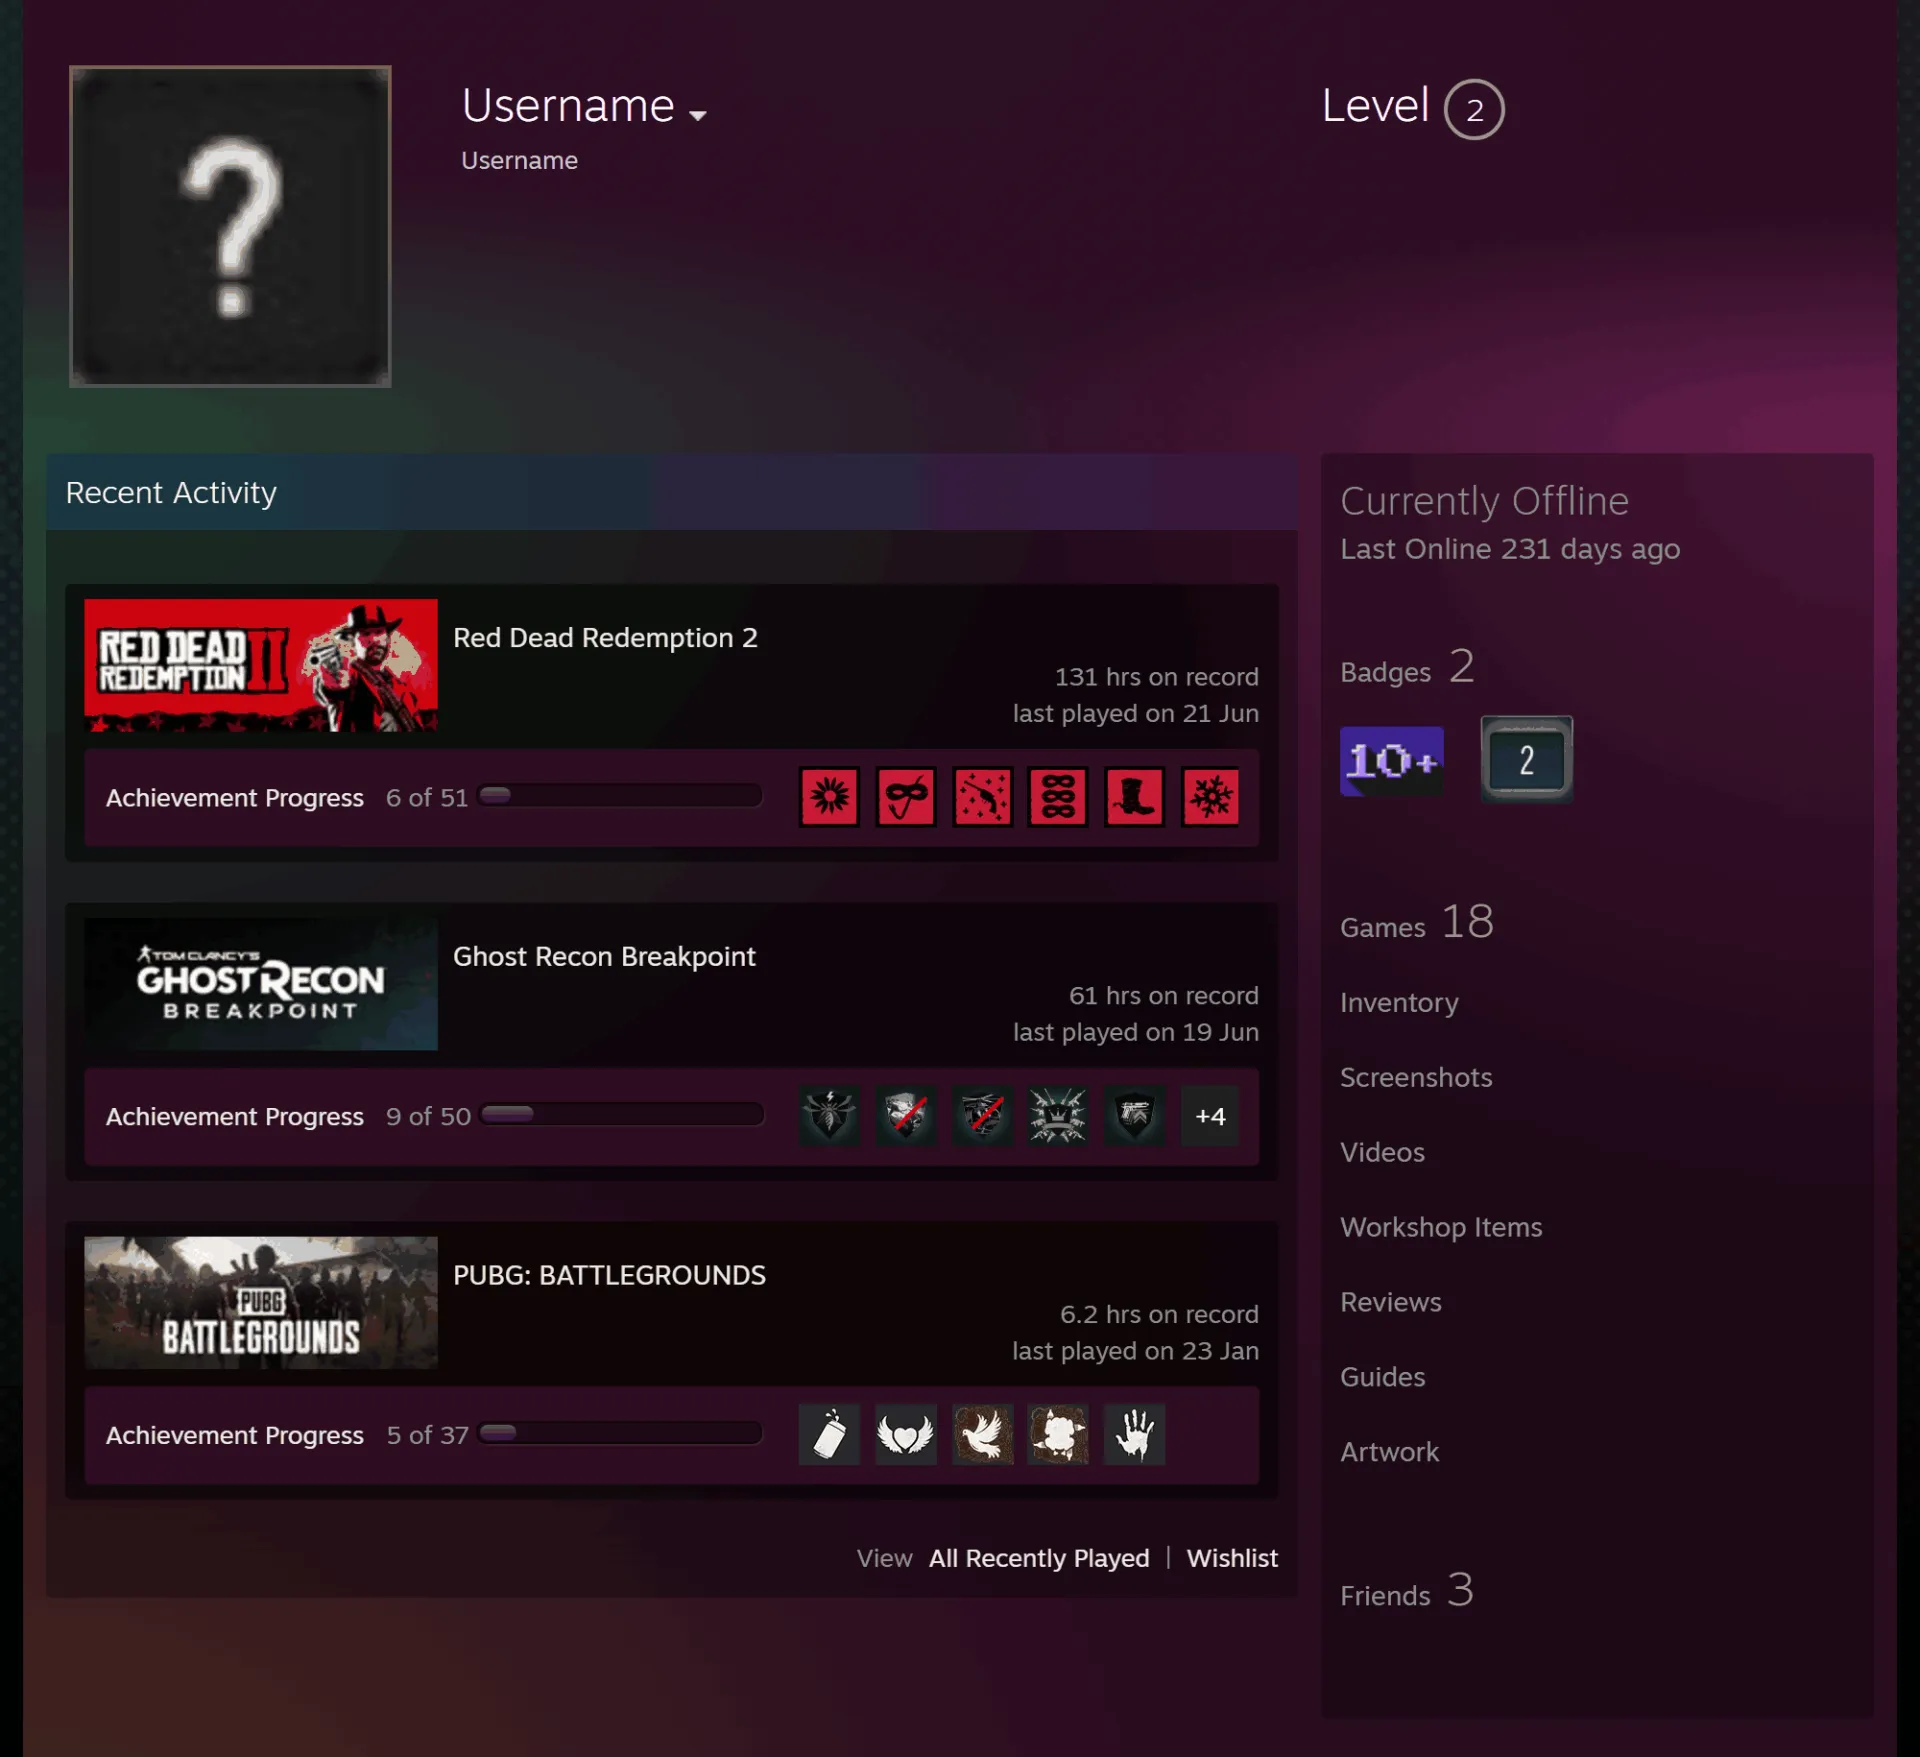Open the Friends list
1920x1757 pixels.
pos(1406,1591)
